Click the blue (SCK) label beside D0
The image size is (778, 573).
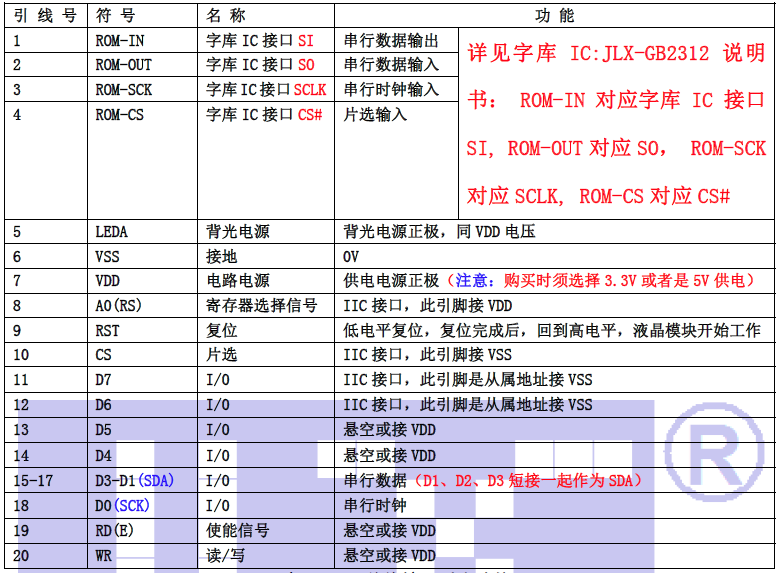click(x=132, y=506)
